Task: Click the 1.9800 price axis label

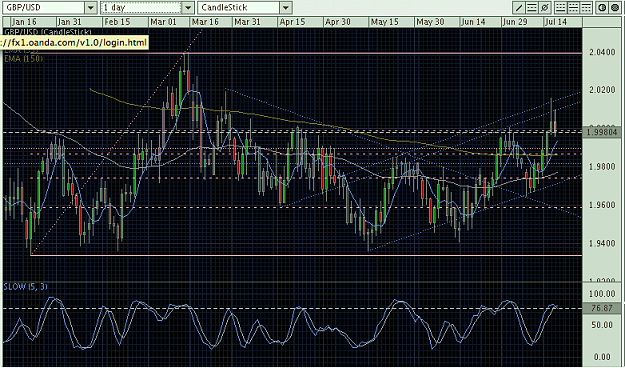Action: [602, 167]
